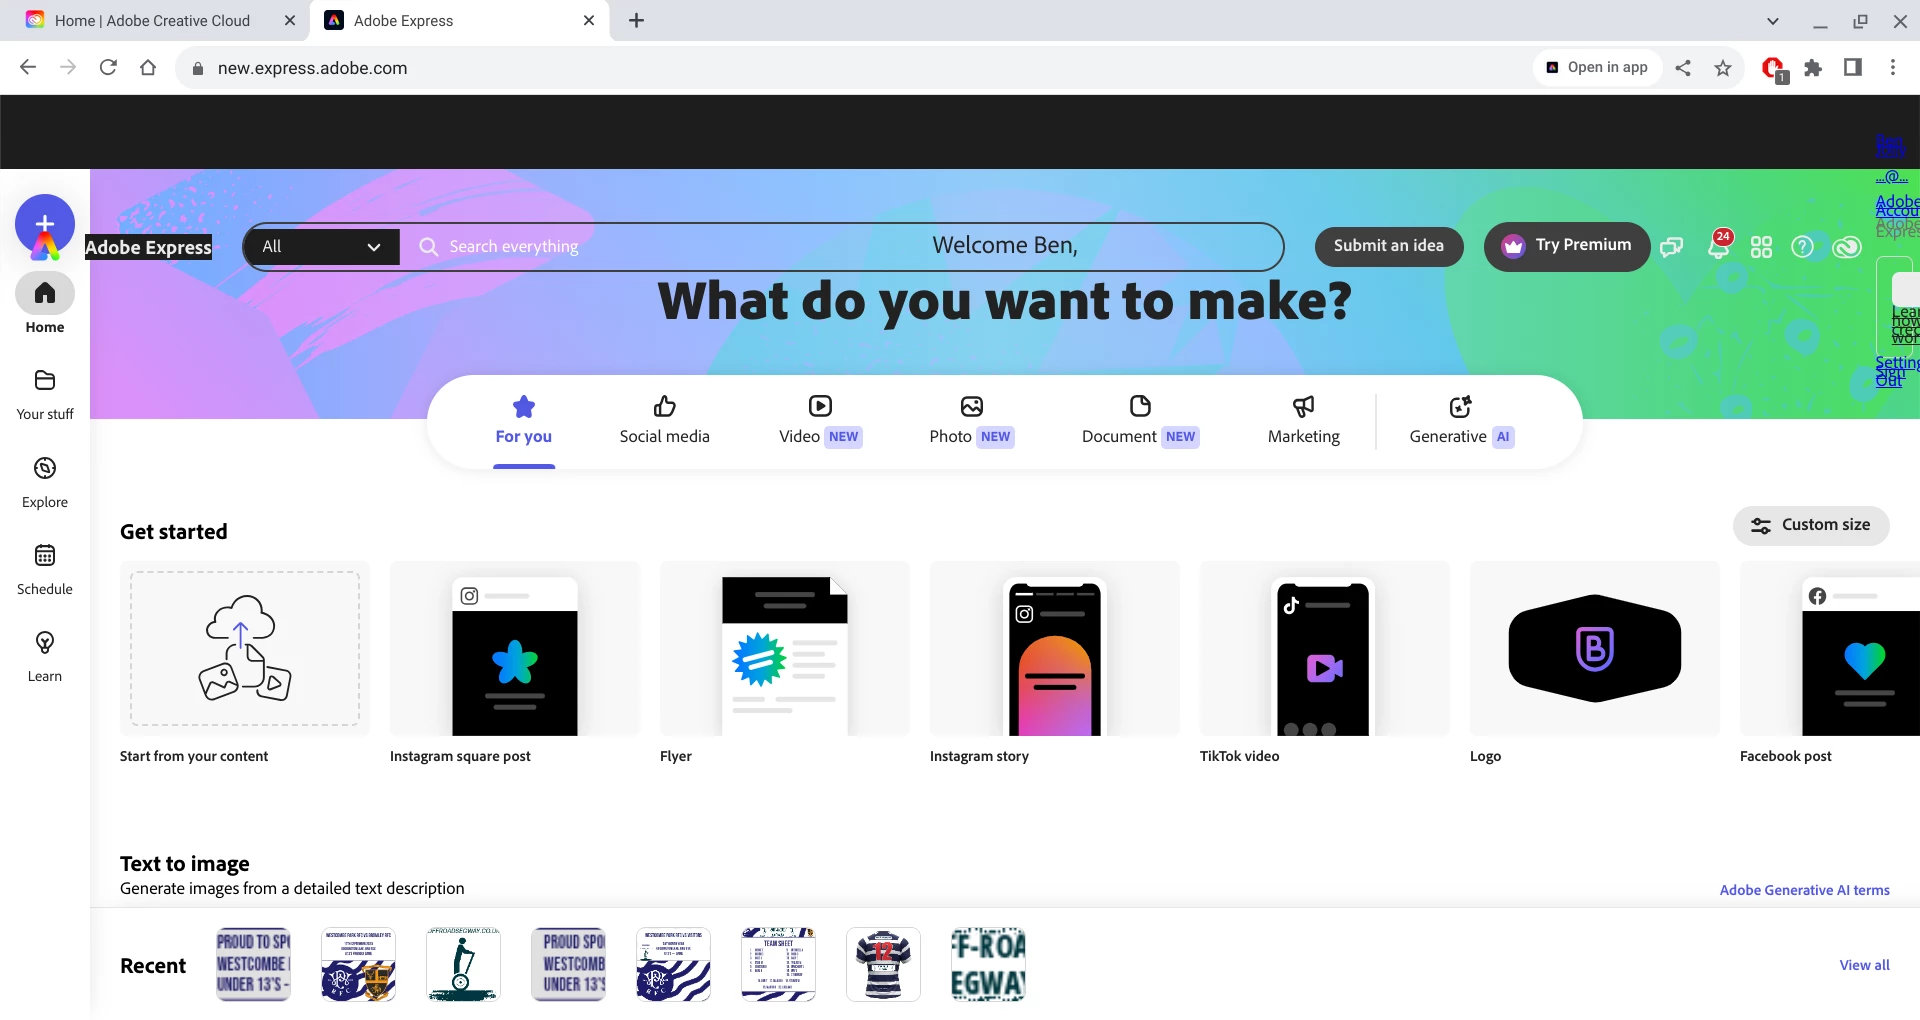
Task: Open the Creative Cloud icon in the header
Action: pos(1847,247)
